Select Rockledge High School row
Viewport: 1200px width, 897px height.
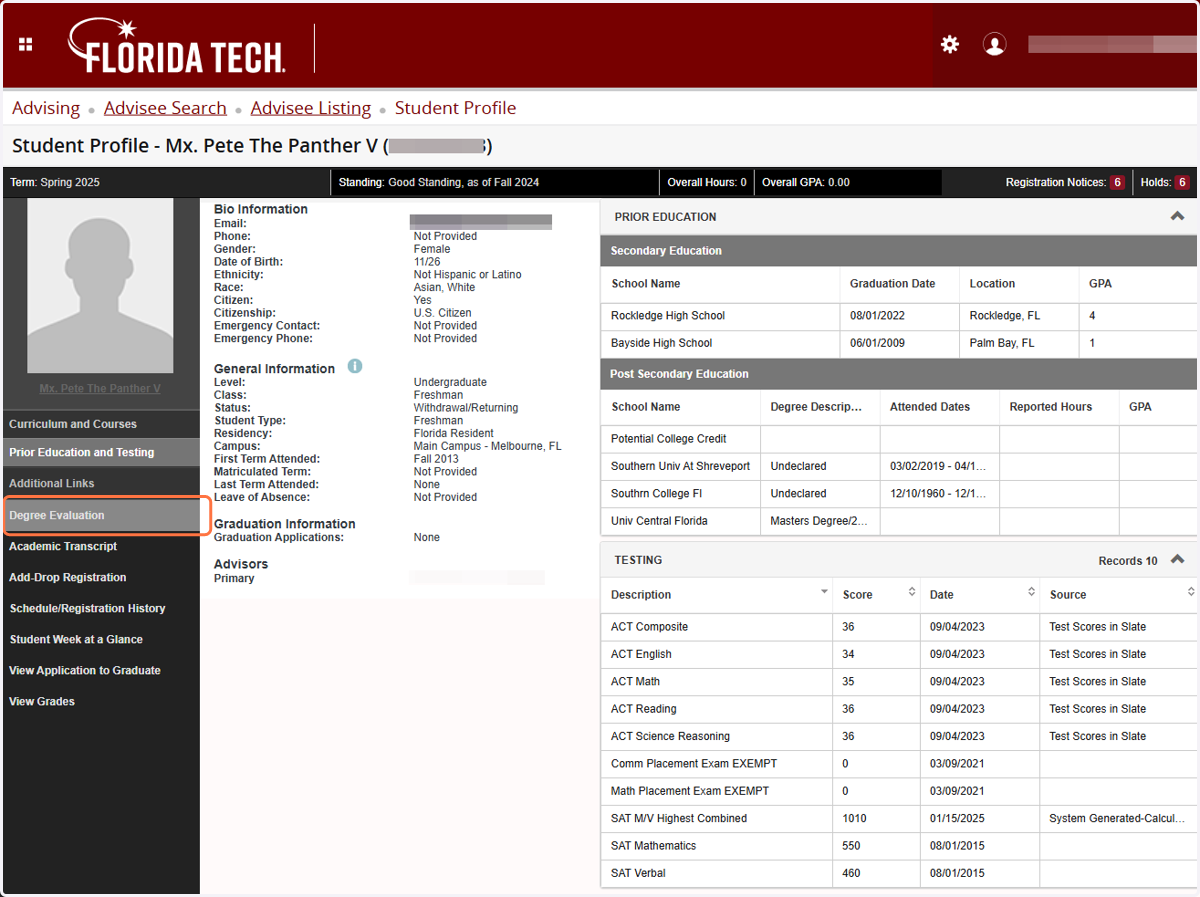click(899, 315)
